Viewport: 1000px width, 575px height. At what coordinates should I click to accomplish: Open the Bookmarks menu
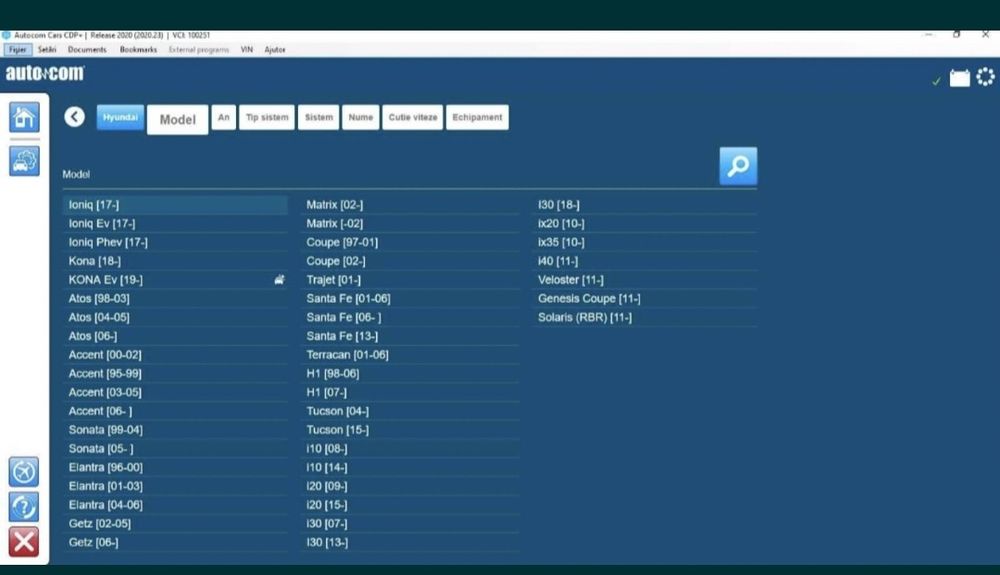click(x=138, y=49)
